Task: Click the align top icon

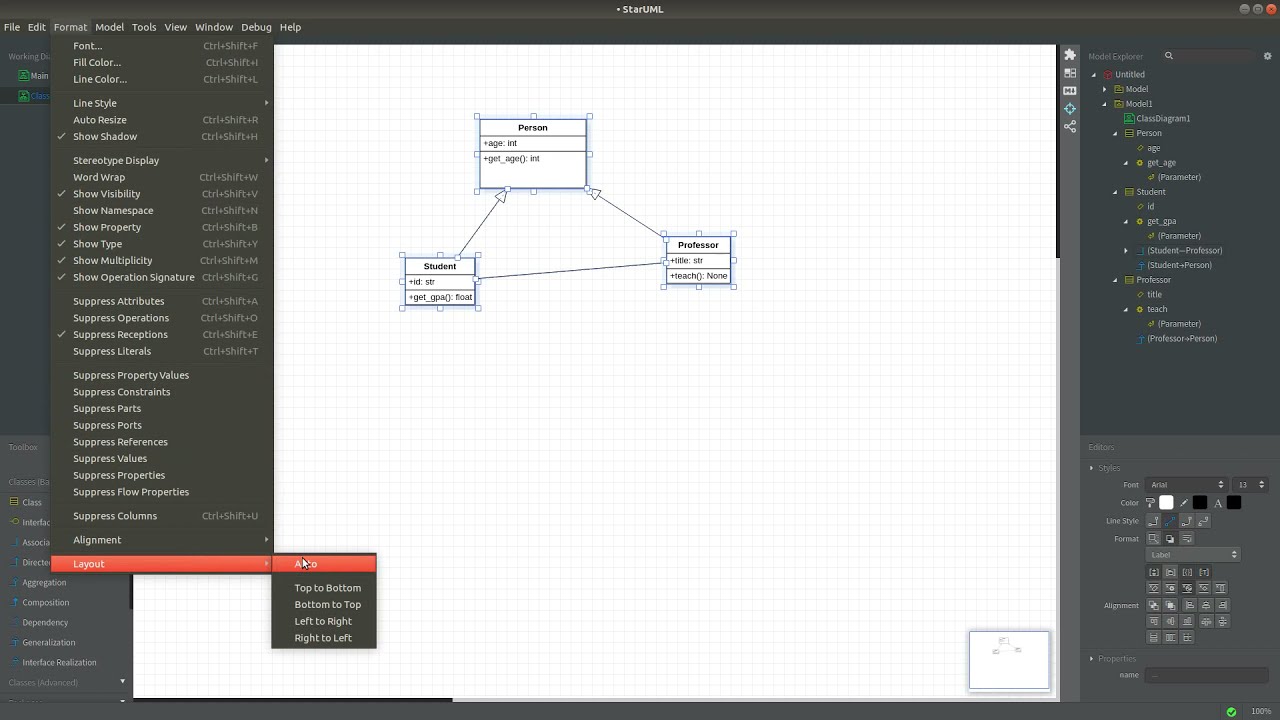Action: click(x=1153, y=621)
